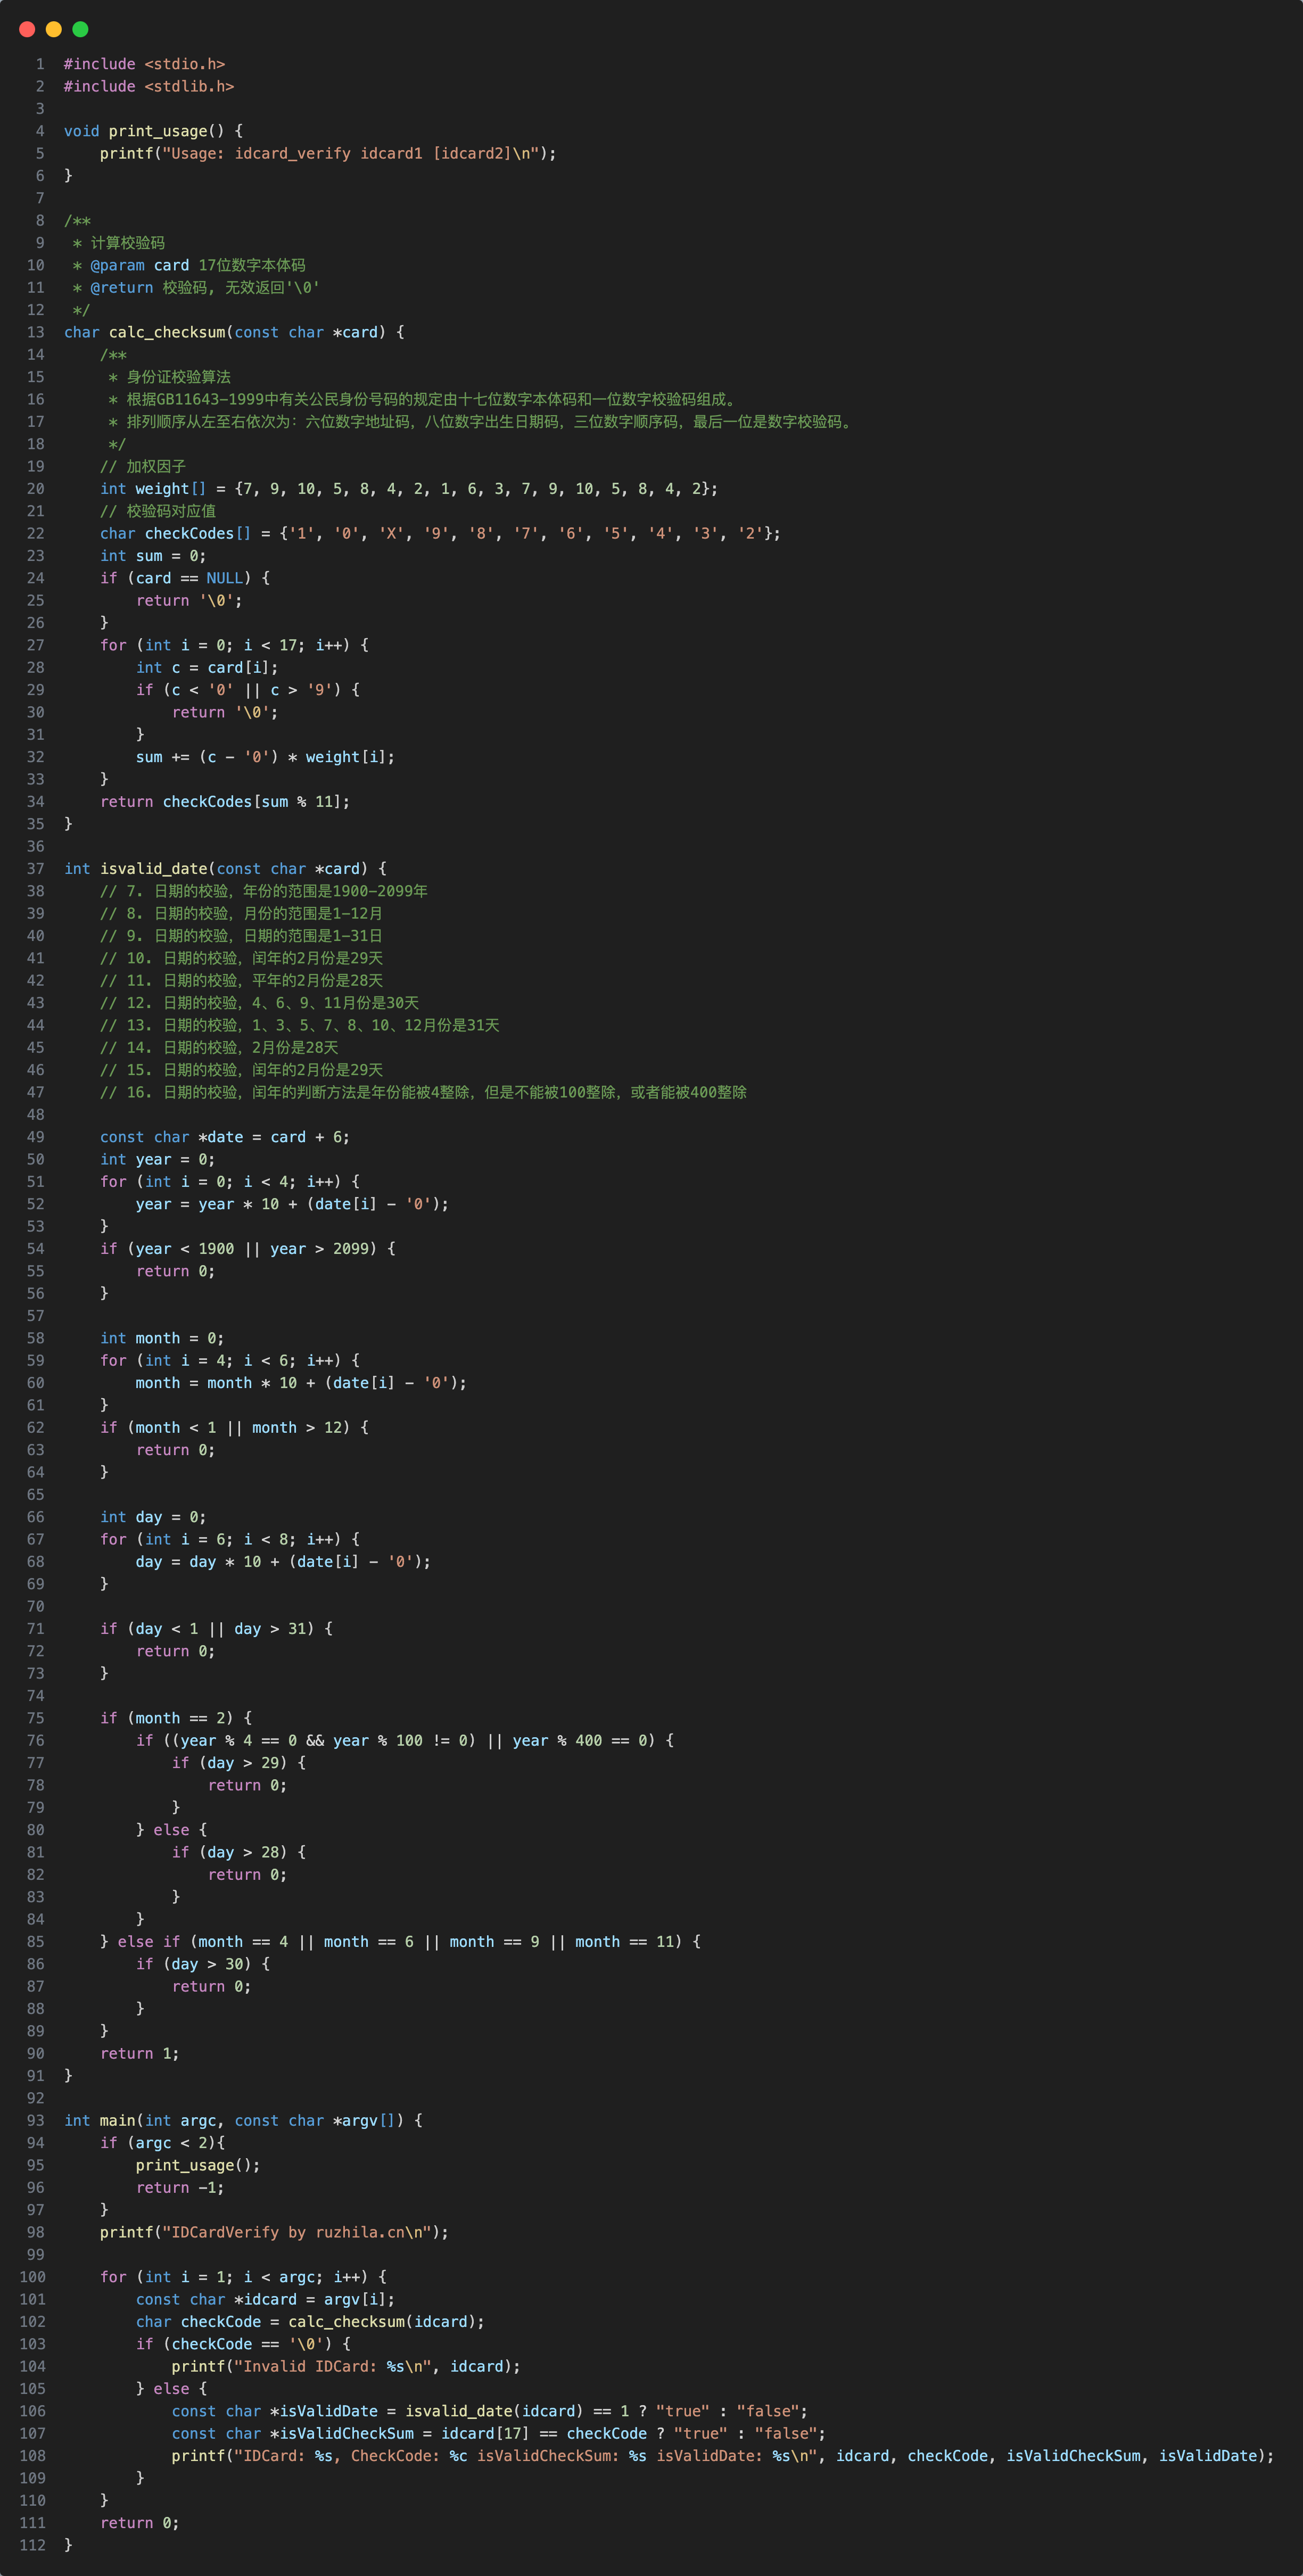This screenshot has height=2576, width=1303.
Task: Click comment '// 7.' about year range 1900-2099
Action: click(x=264, y=891)
